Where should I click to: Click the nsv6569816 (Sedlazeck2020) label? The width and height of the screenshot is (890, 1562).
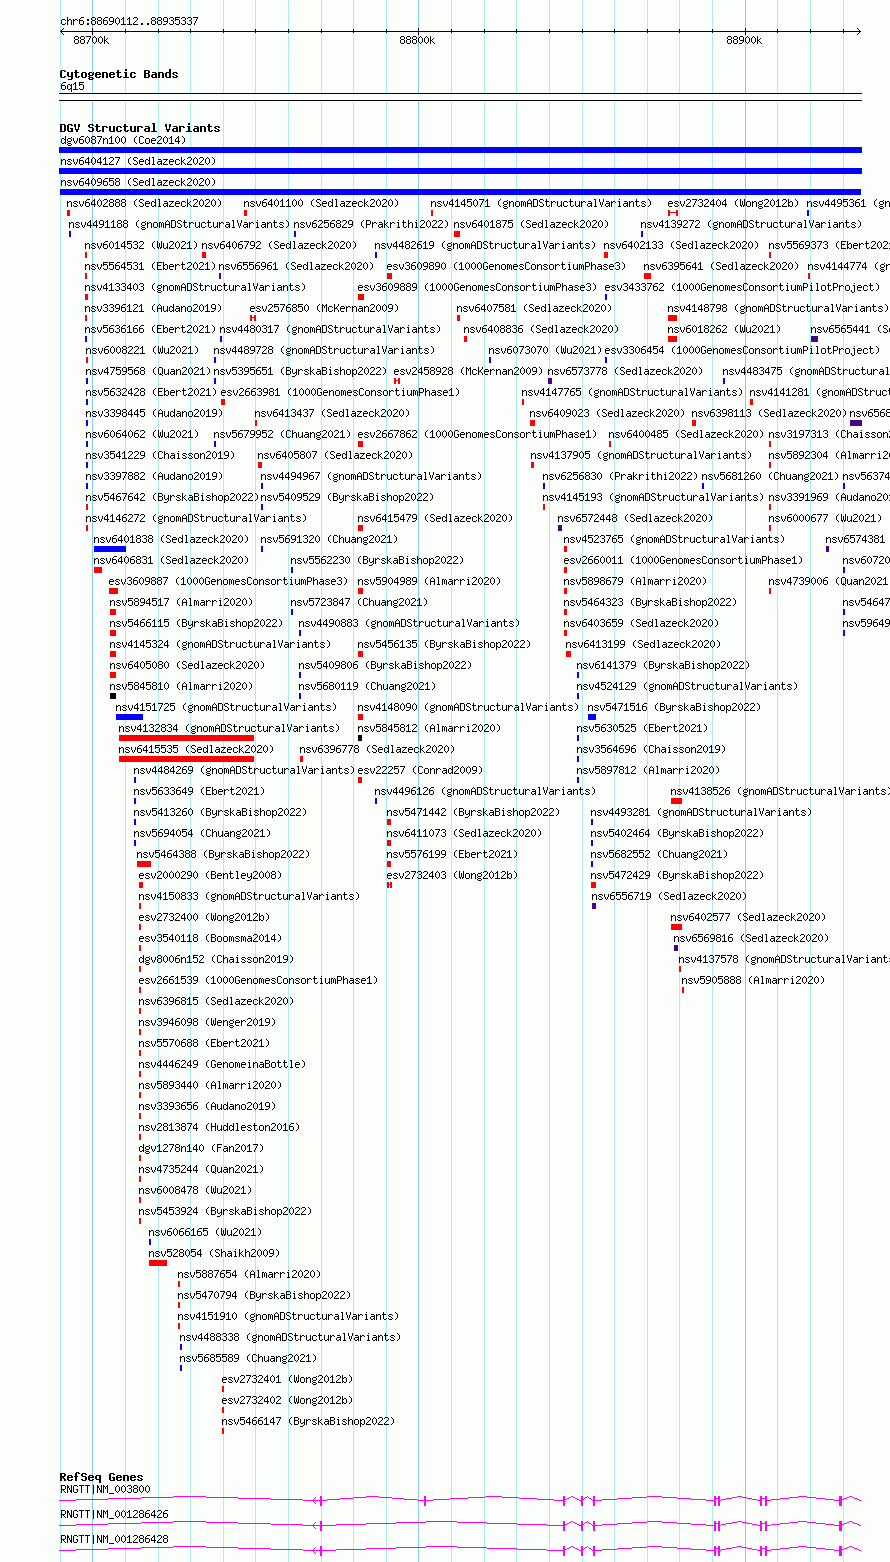click(751, 938)
